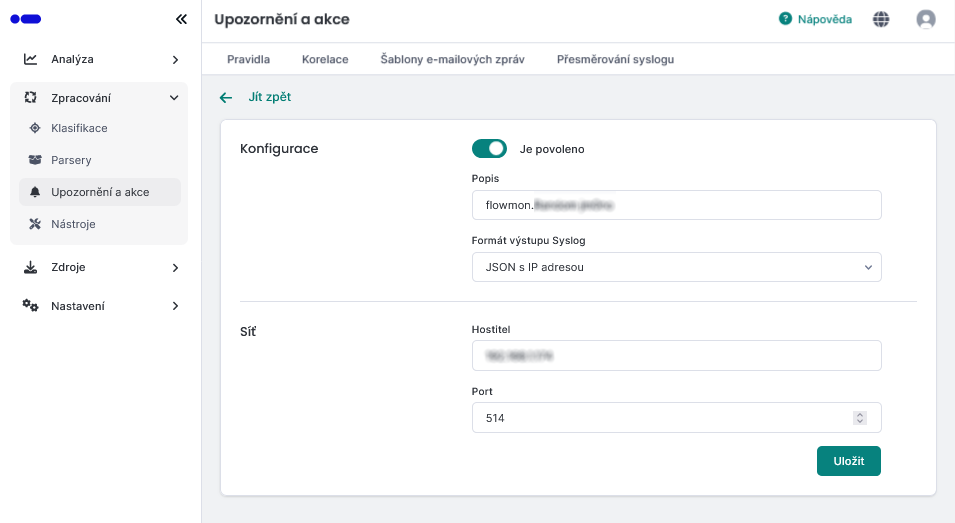Image resolution: width=955 pixels, height=523 pixels.
Task: Toggle the Je povoleno switch
Action: (489, 149)
